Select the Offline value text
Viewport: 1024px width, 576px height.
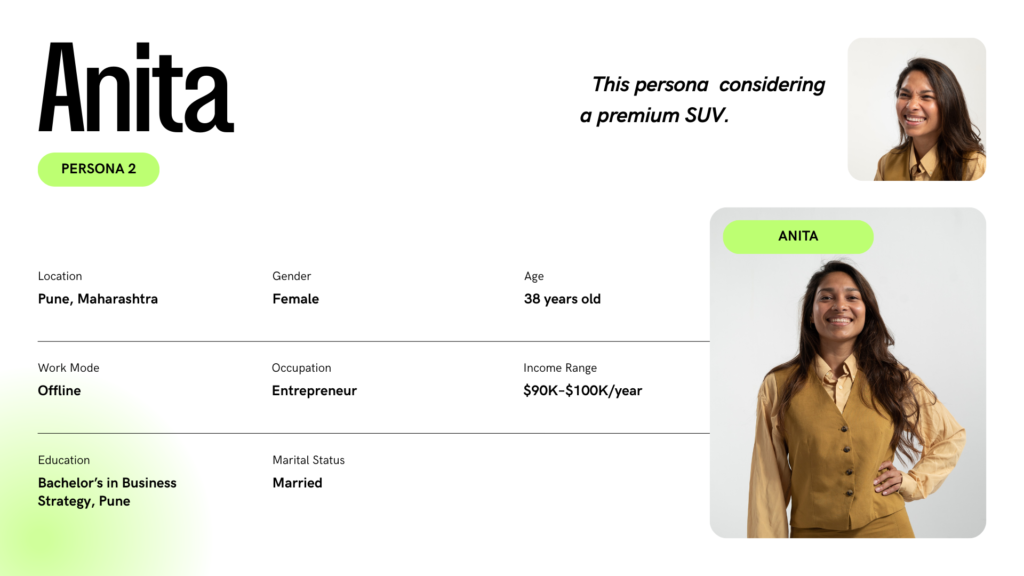point(59,391)
